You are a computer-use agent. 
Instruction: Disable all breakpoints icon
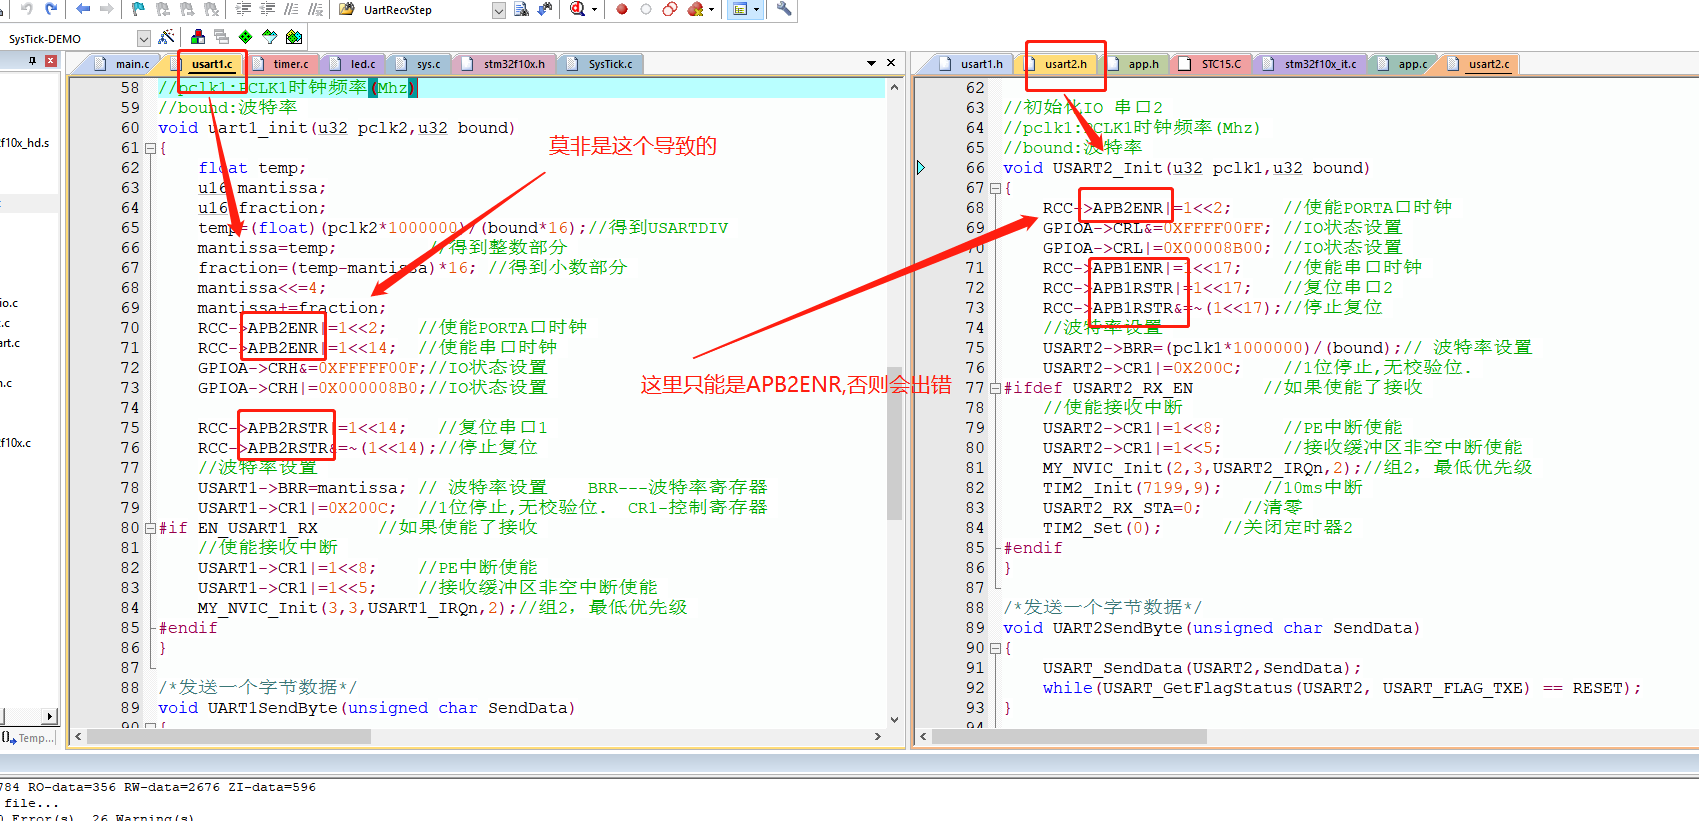coord(670,9)
